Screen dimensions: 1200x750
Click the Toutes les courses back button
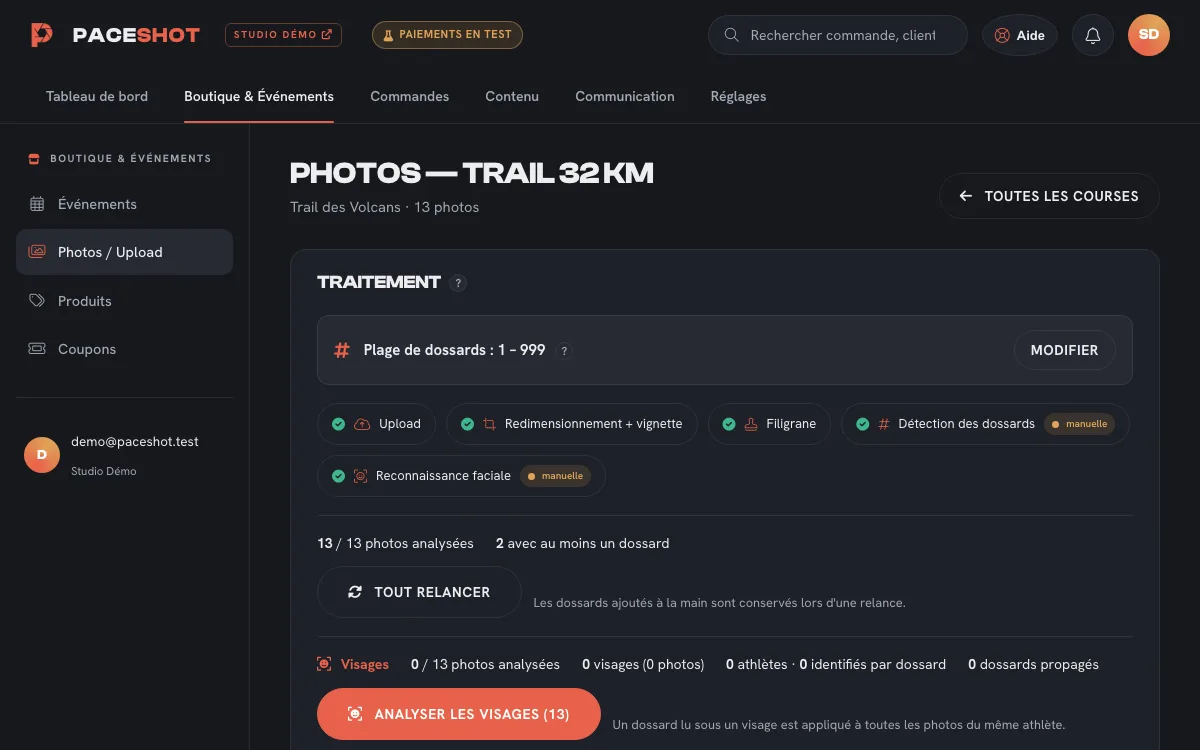pyautogui.click(x=1049, y=196)
